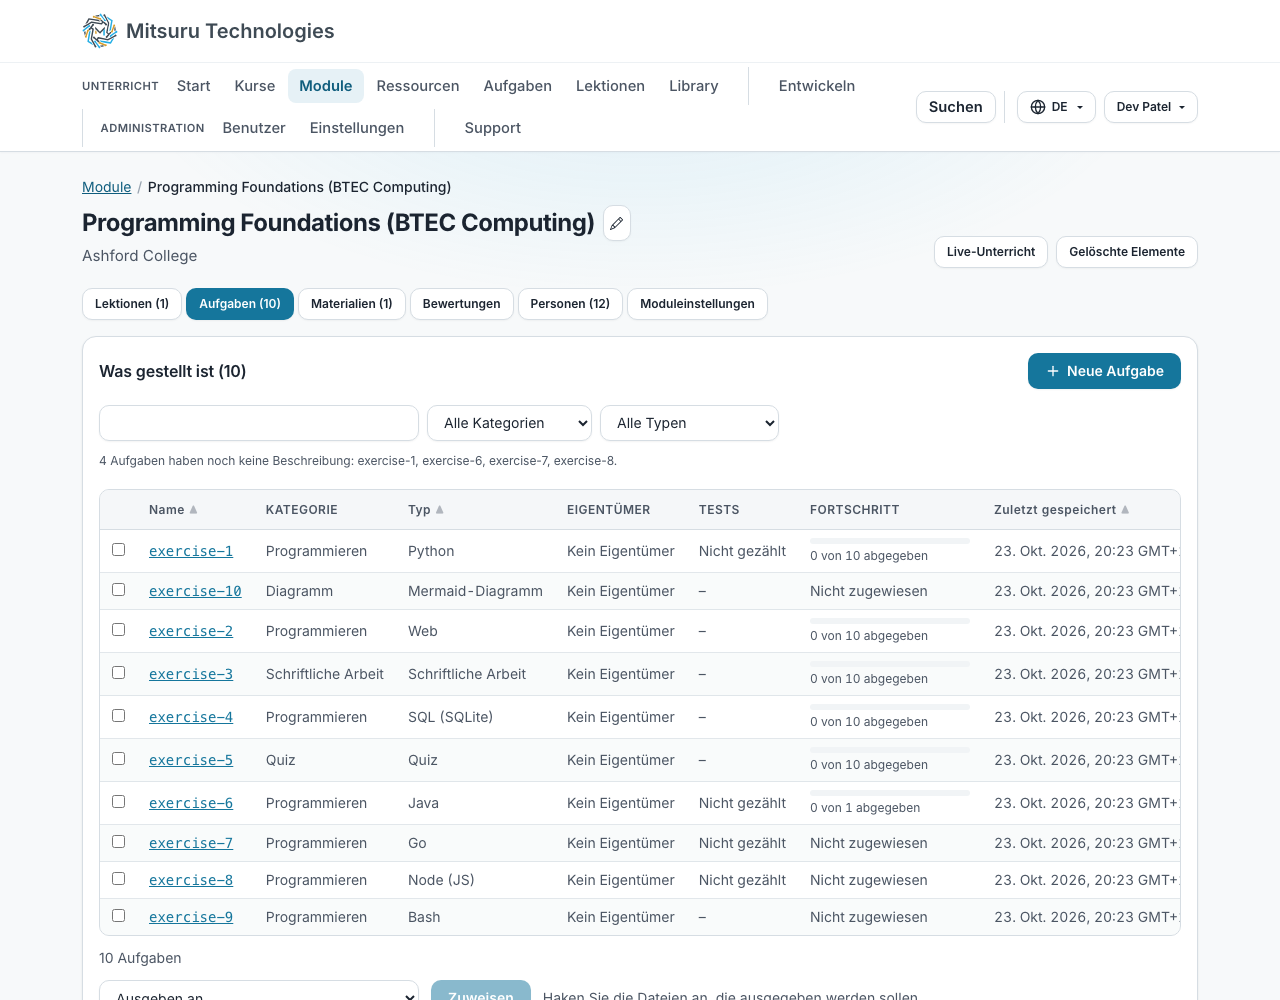Select the Personen (12) tab
This screenshot has height=1000, width=1280.
coord(570,304)
